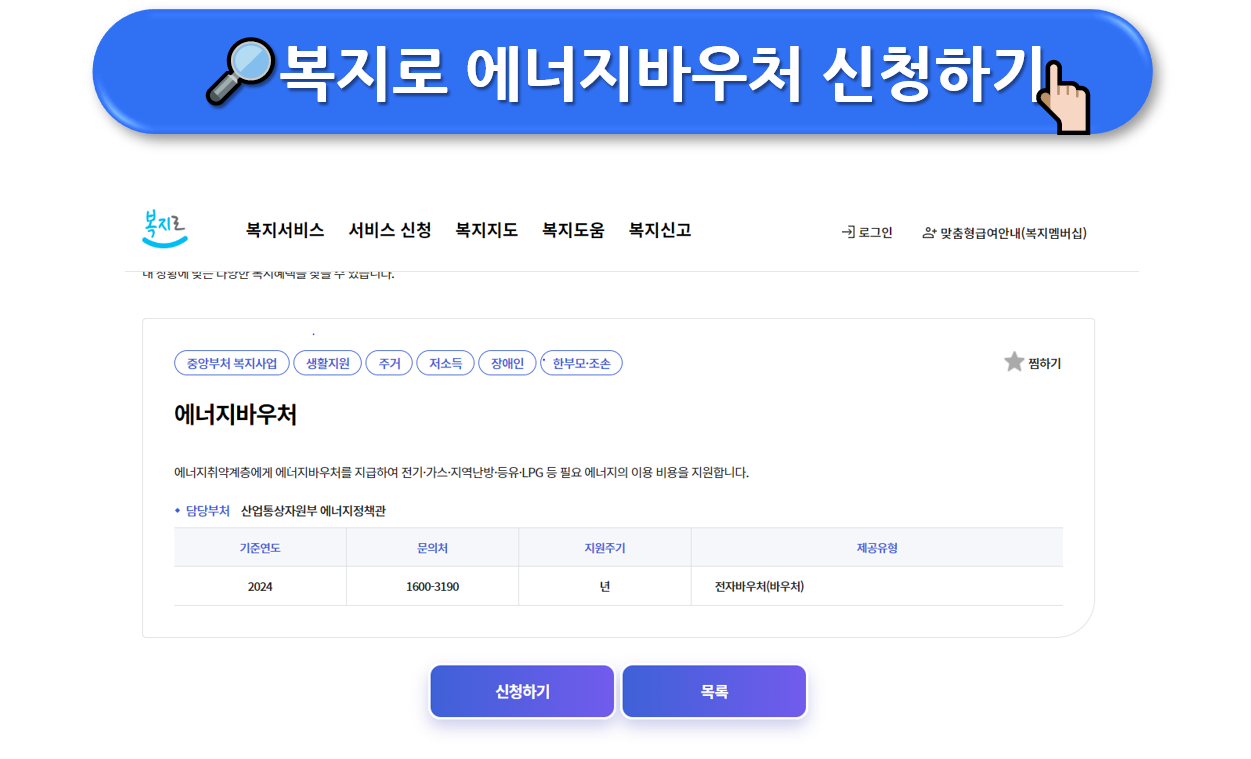This screenshot has width=1251, height=759.
Task: Click the 목록 button
Action: 713,691
